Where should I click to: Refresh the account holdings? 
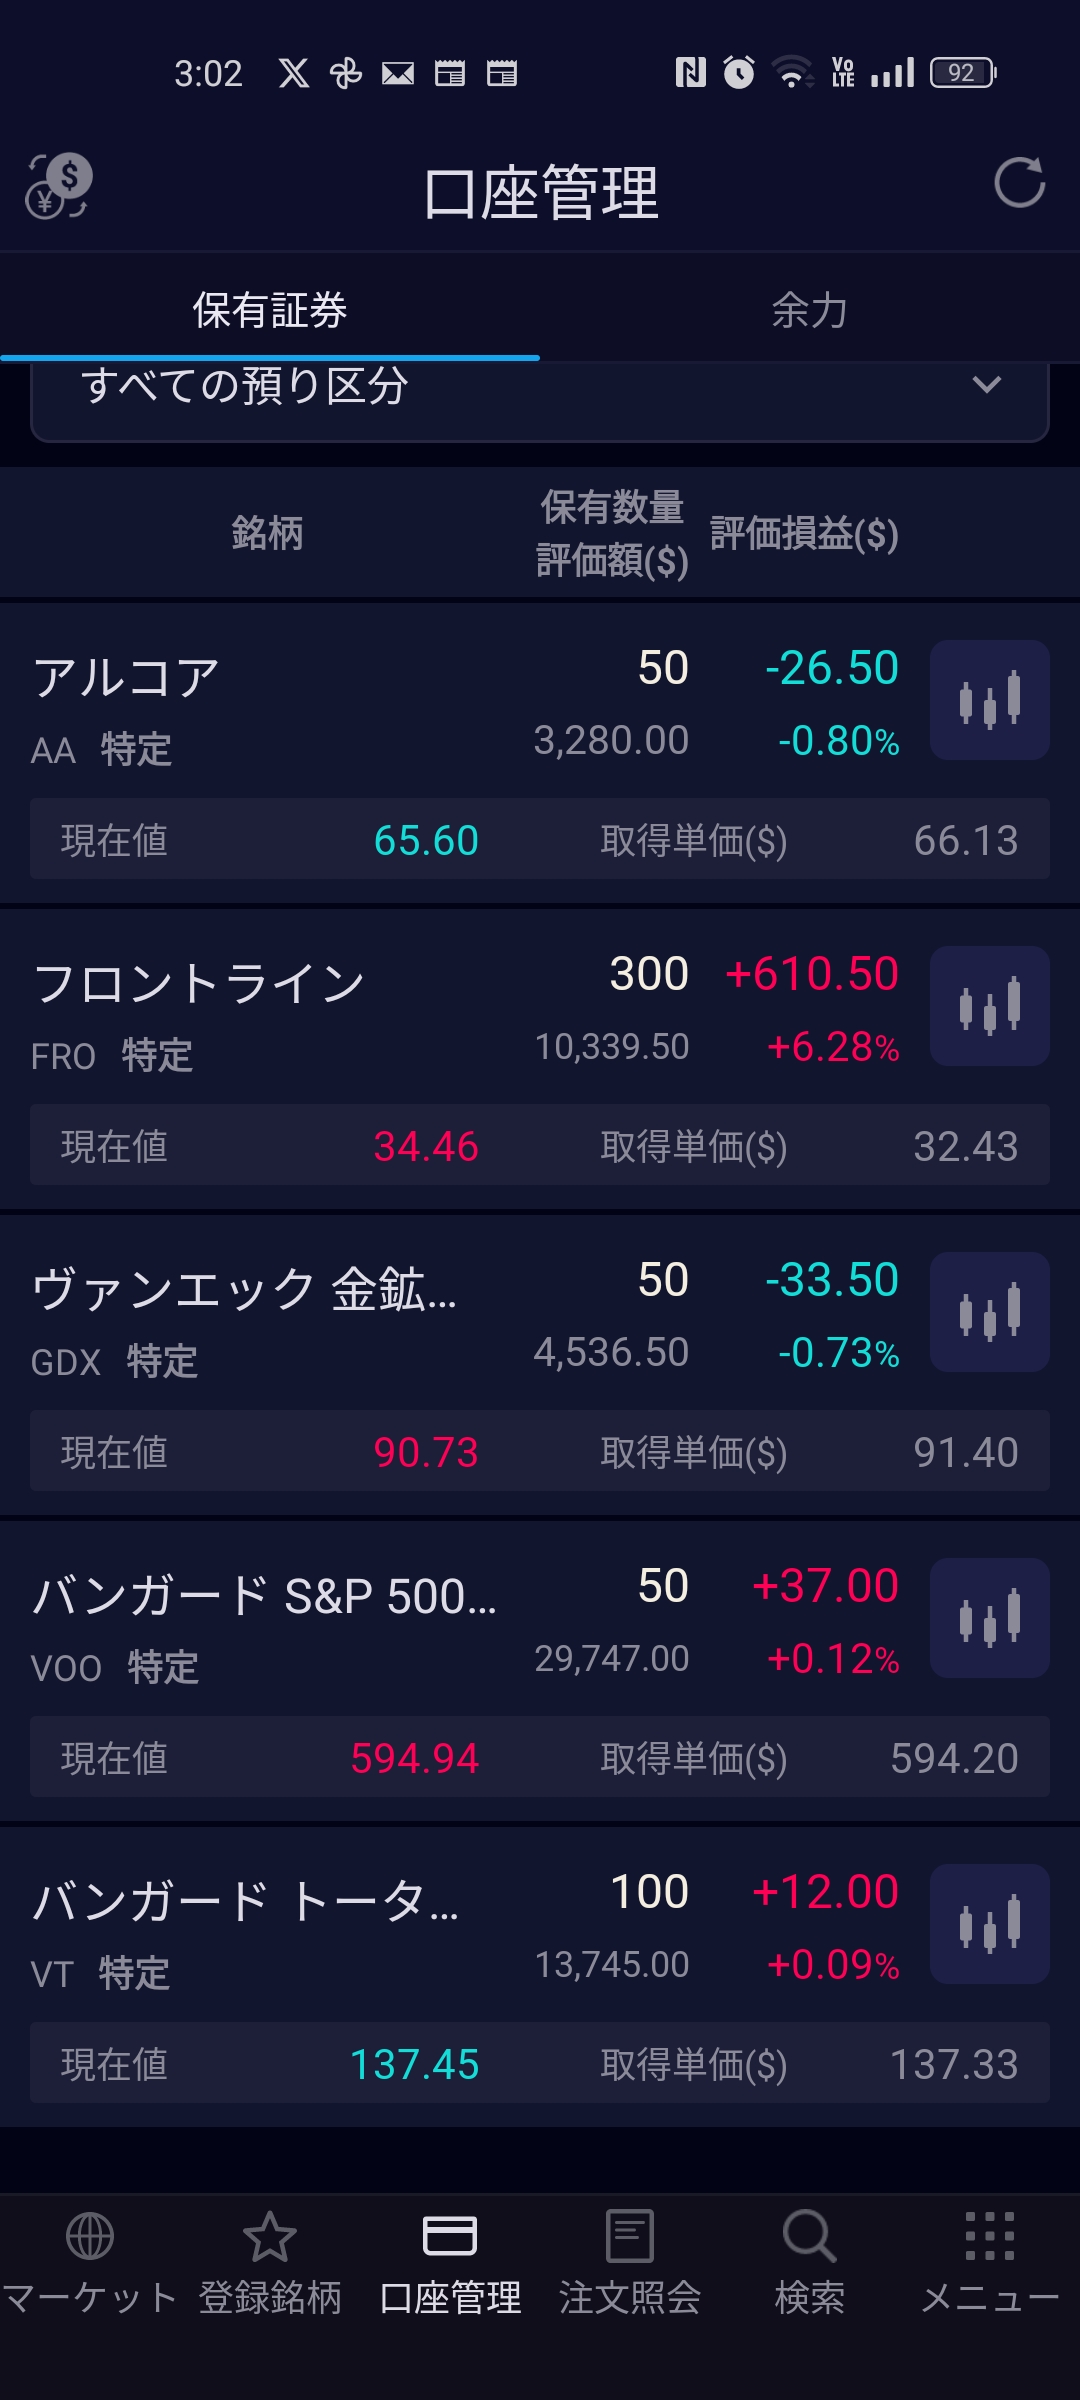point(1019,183)
